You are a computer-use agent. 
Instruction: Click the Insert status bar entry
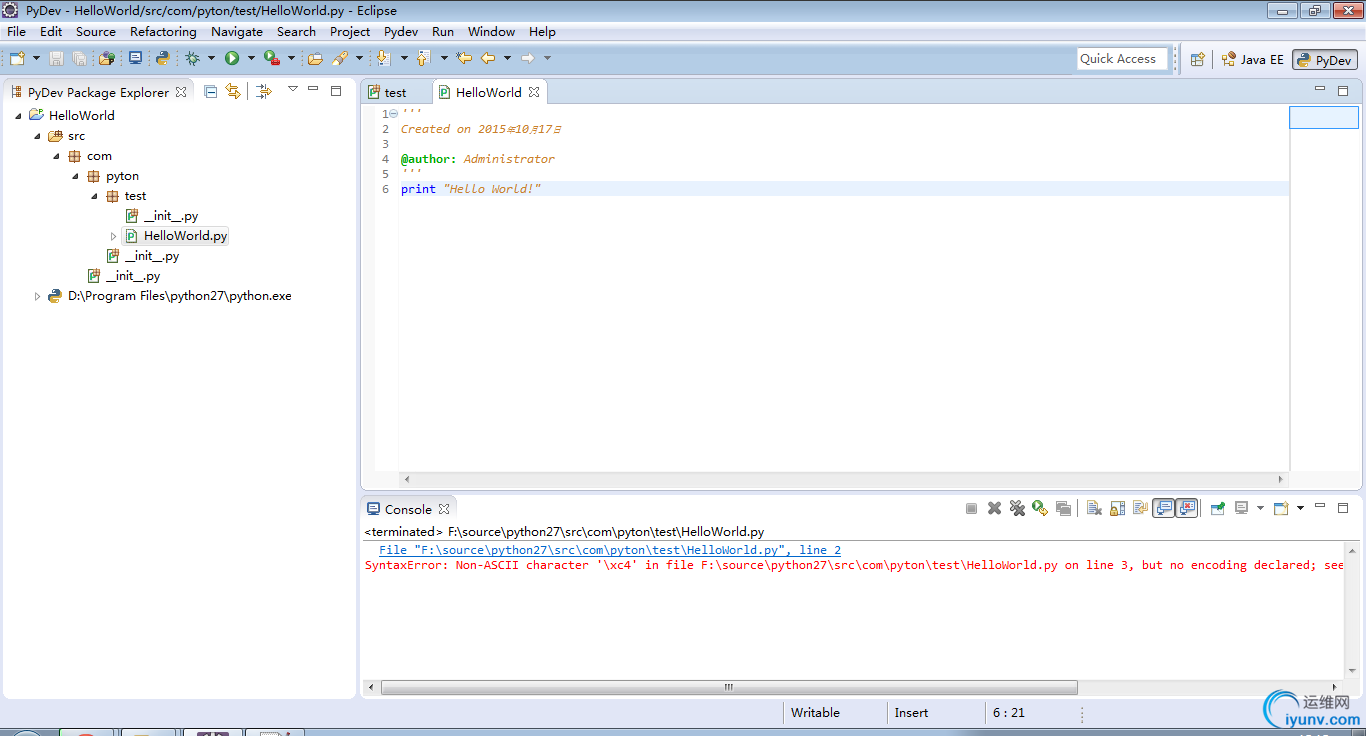pyautogui.click(x=911, y=713)
